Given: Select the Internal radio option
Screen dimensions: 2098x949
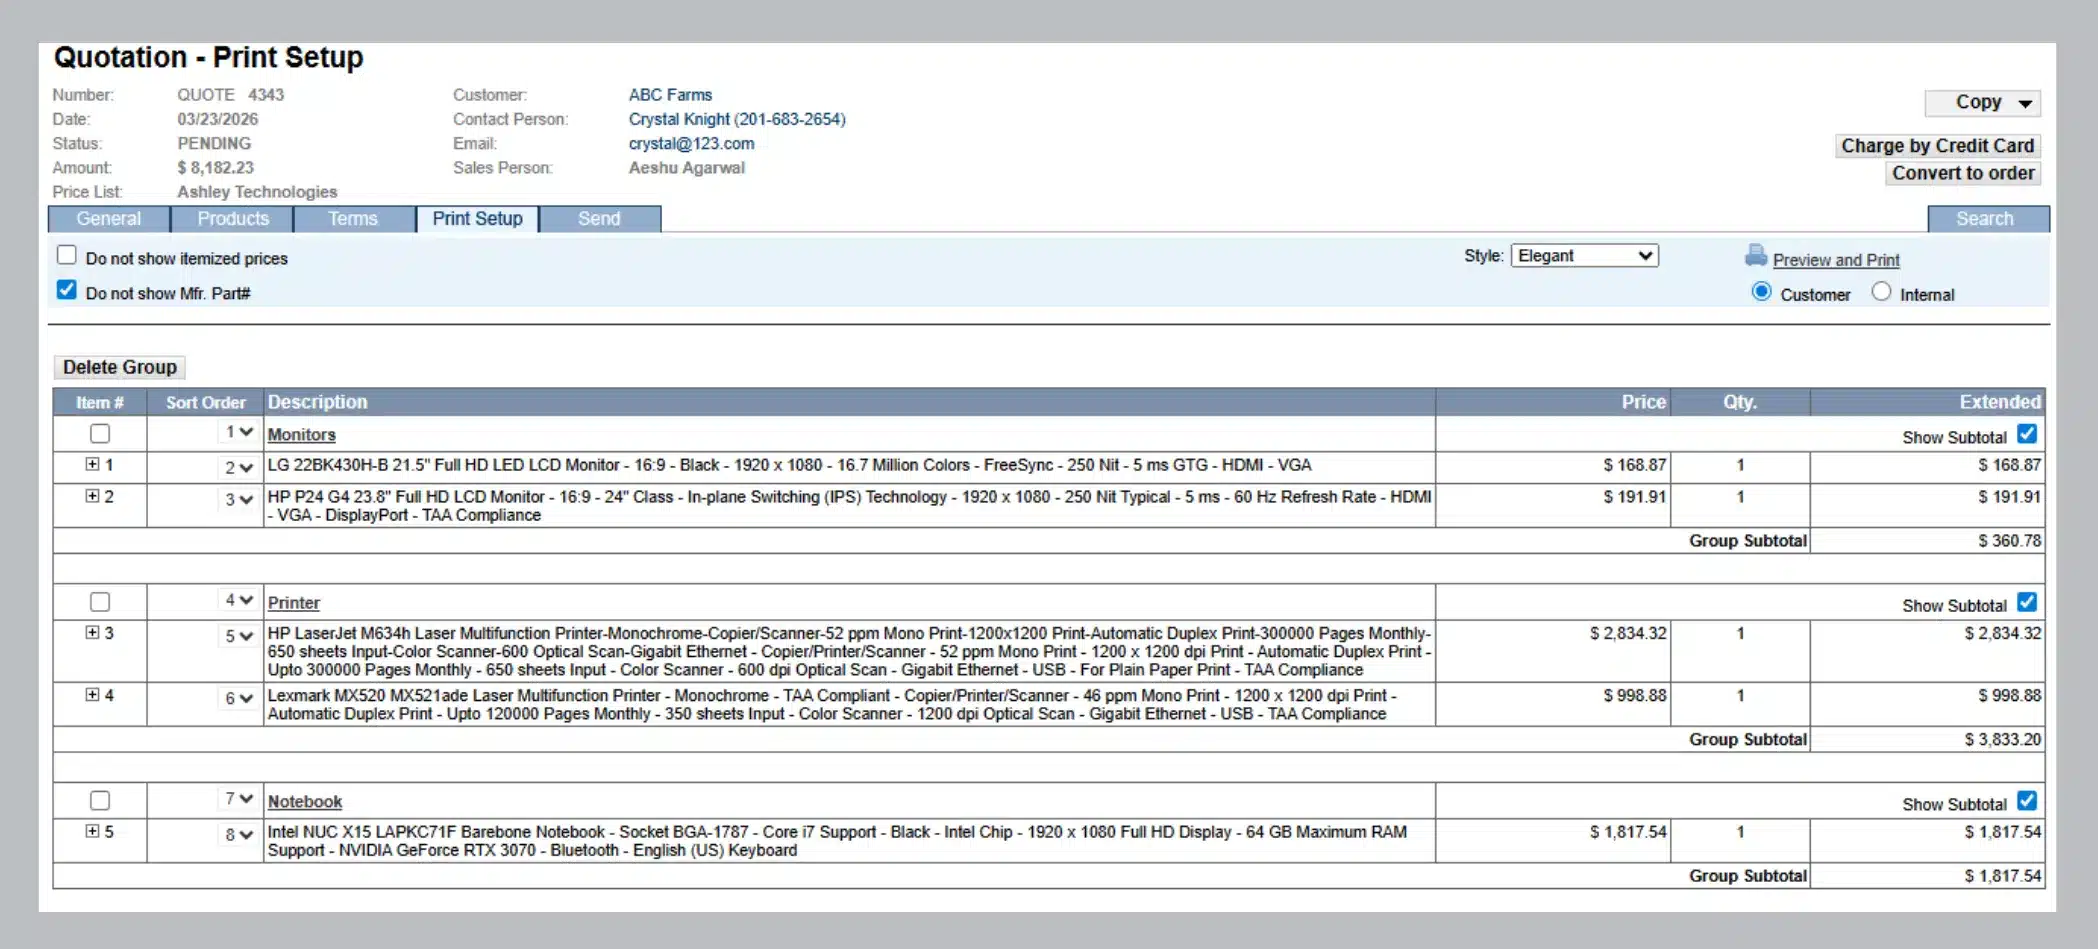Looking at the screenshot, I should click(x=1881, y=292).
